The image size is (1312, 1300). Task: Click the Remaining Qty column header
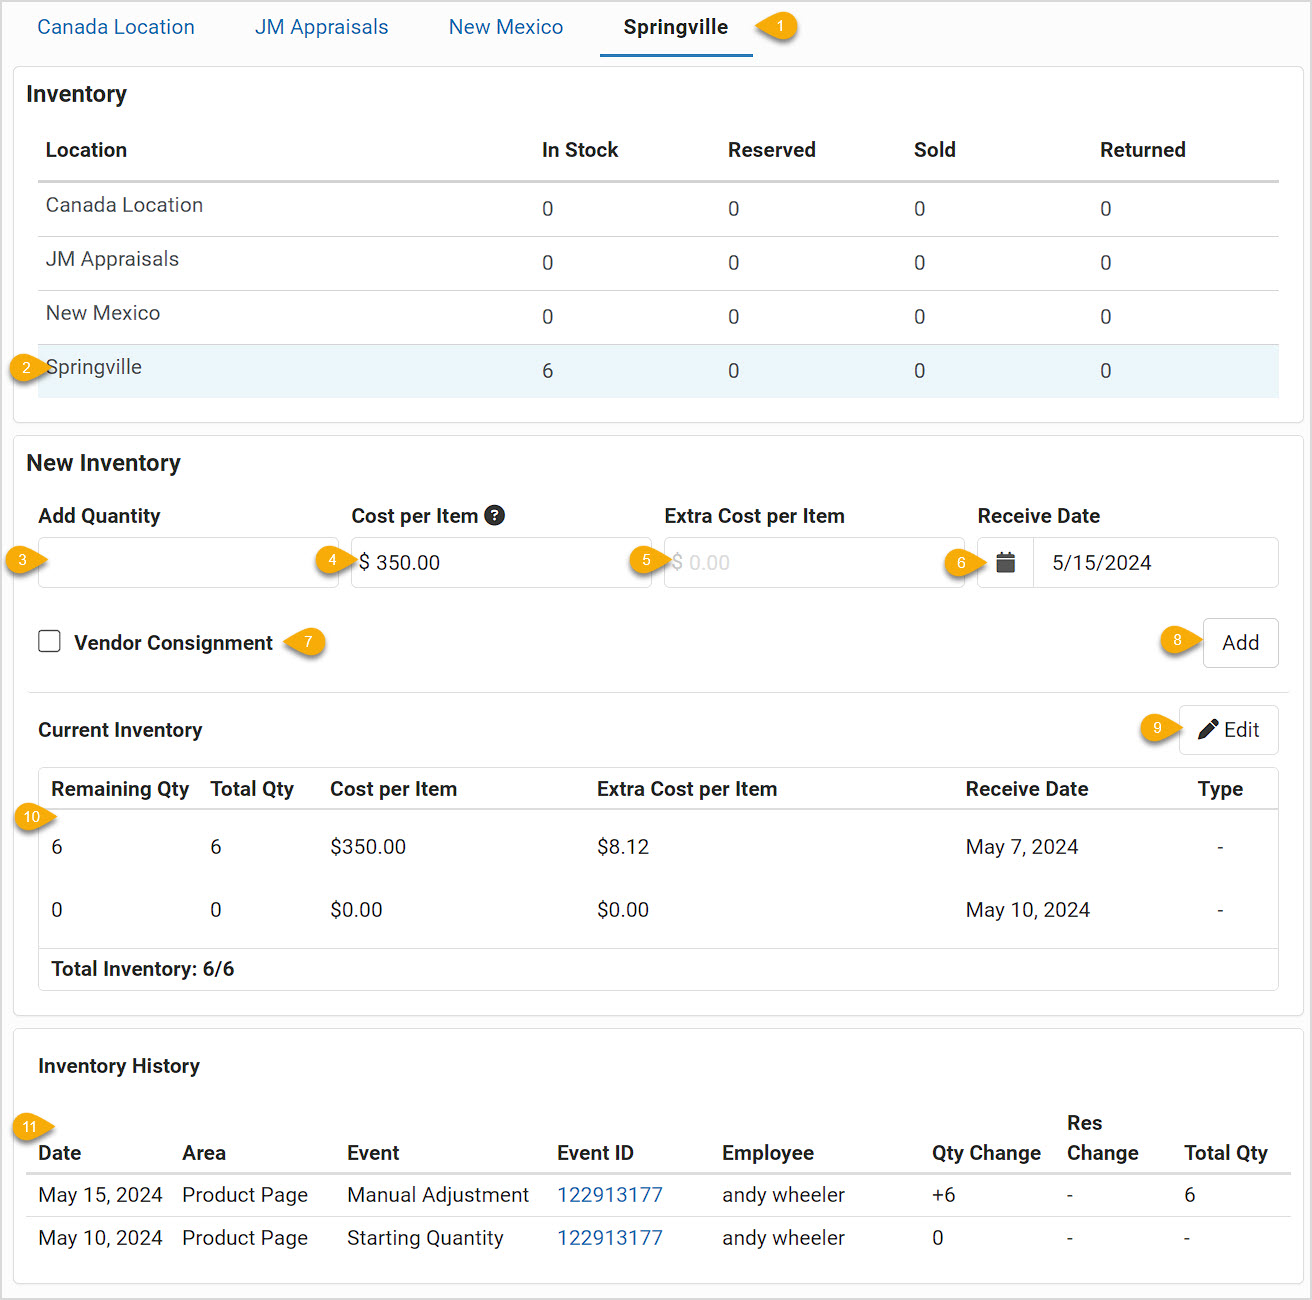120,789
